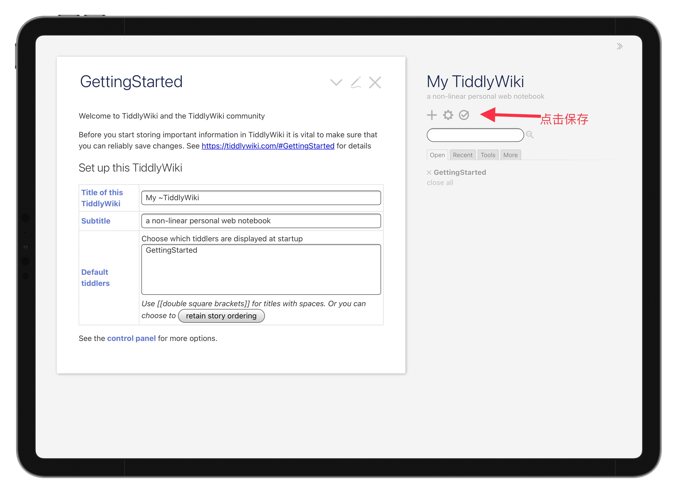678x494 pixels.
Task: Click the Set up this TiddlyWiki heading
Action: [131, 168]
